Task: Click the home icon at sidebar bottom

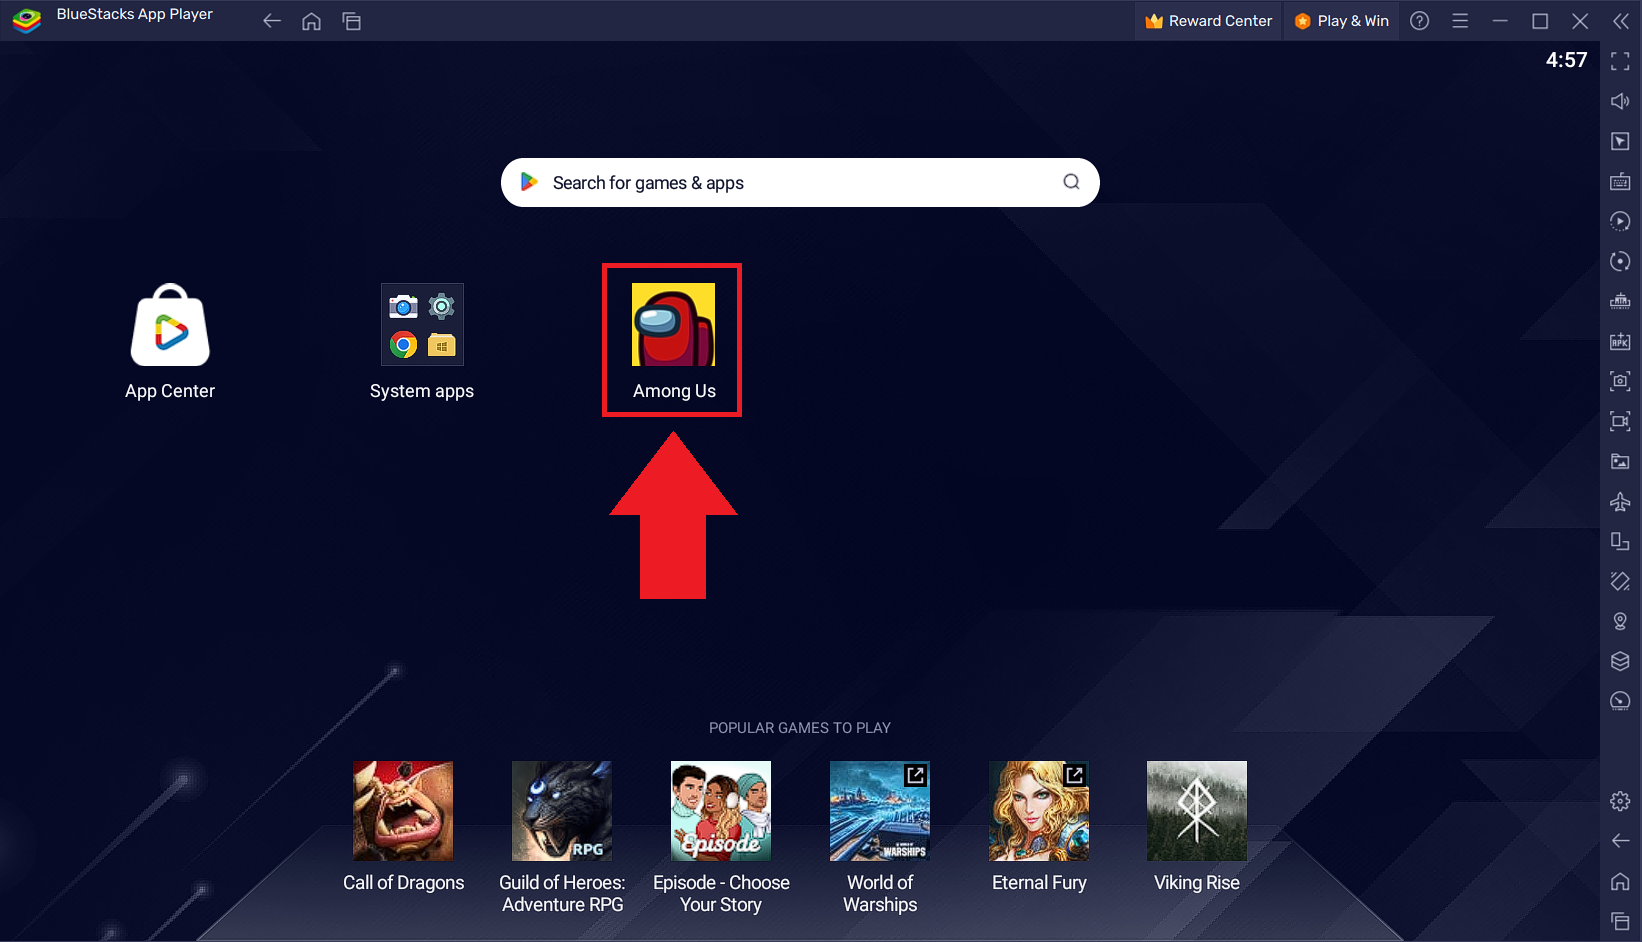Action: pos(1620,881)
